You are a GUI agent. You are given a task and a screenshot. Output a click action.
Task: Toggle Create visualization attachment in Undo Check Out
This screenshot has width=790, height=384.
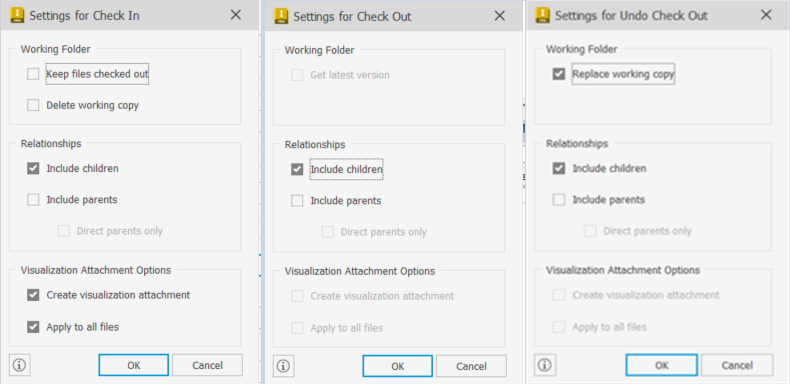559,295
